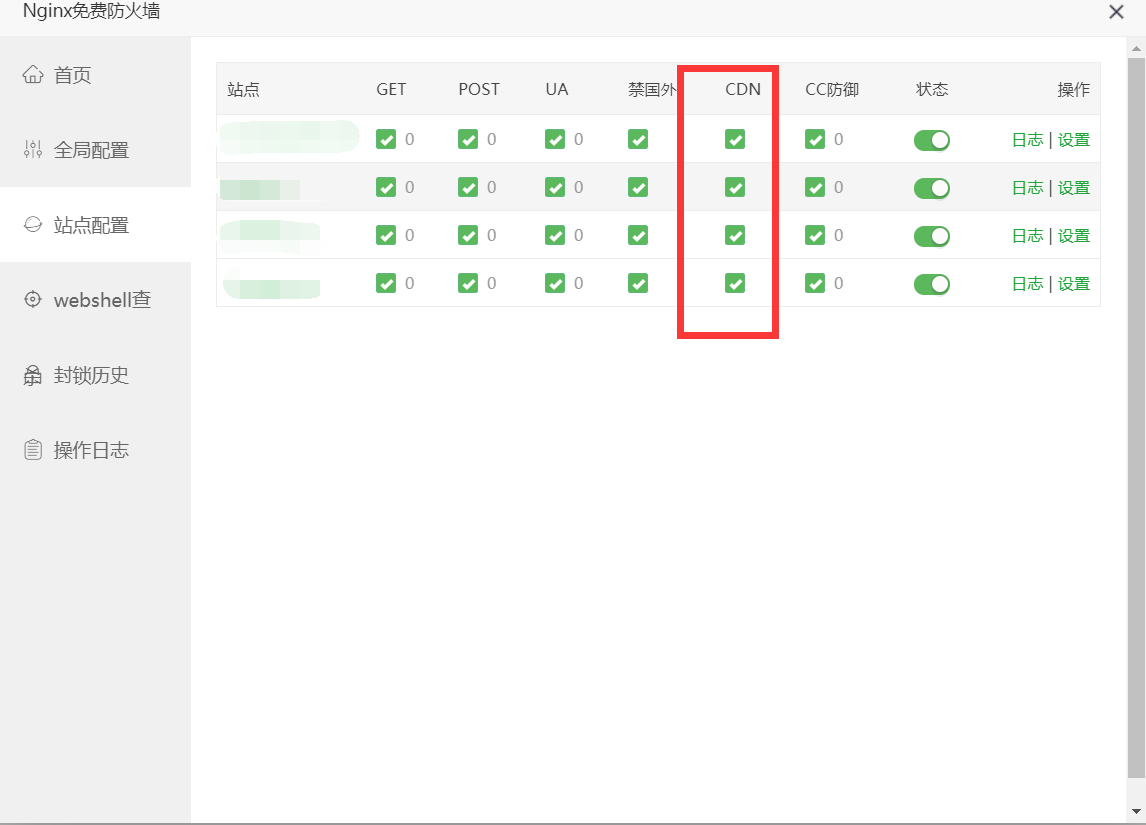Click the scrollbar down arrow
The width and height of the screenshot is (1146, 825).
[1136, 811]
